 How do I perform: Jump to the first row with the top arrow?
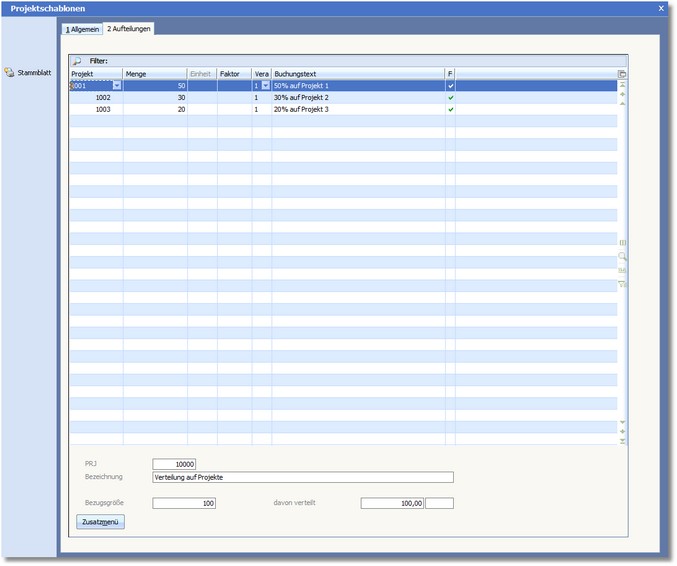click(x=622, y=86)
